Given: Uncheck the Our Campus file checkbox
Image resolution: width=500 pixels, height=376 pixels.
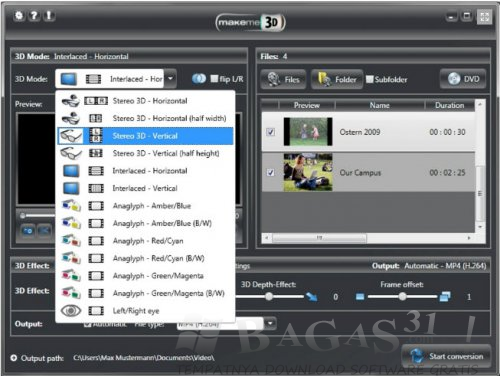Looking at the screenshot, I should click(271, 172).
